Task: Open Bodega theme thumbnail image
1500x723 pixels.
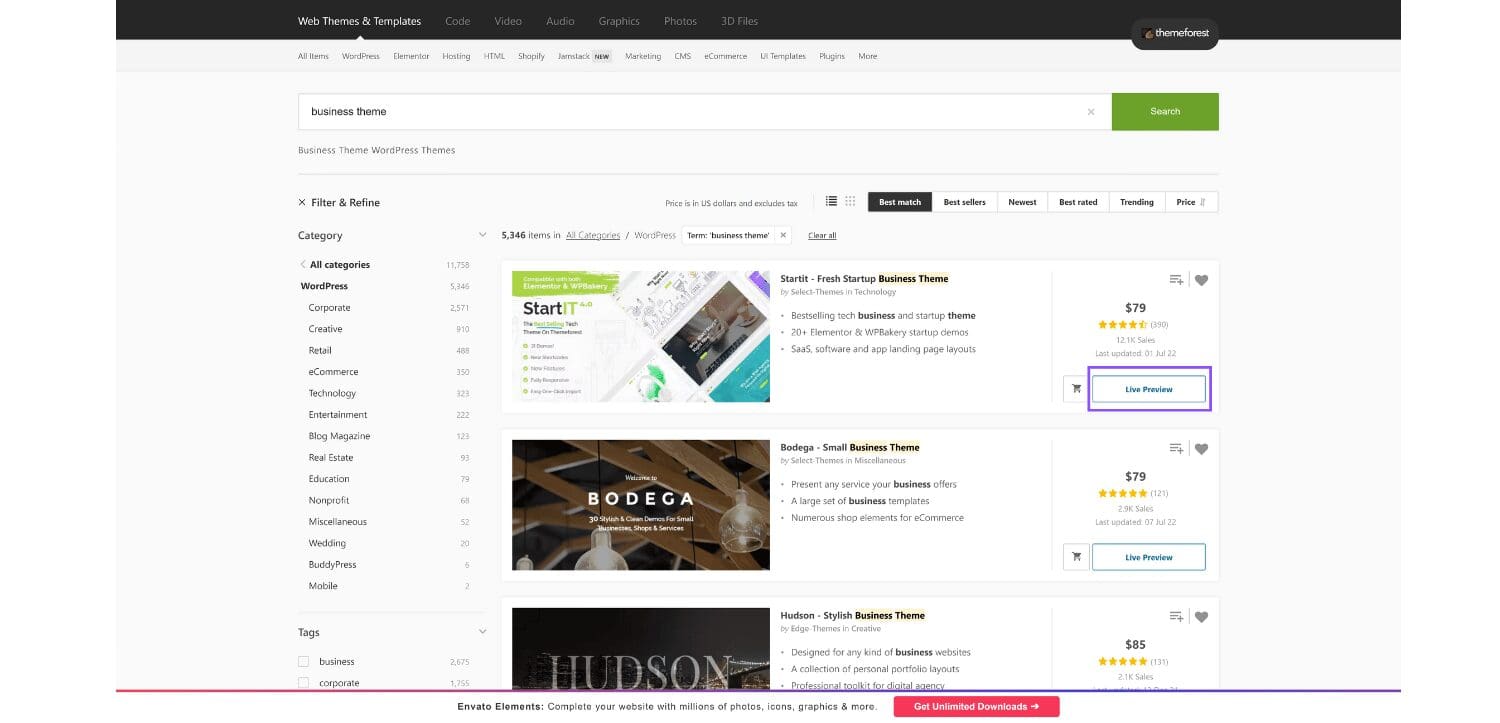Action: [641, 505]
